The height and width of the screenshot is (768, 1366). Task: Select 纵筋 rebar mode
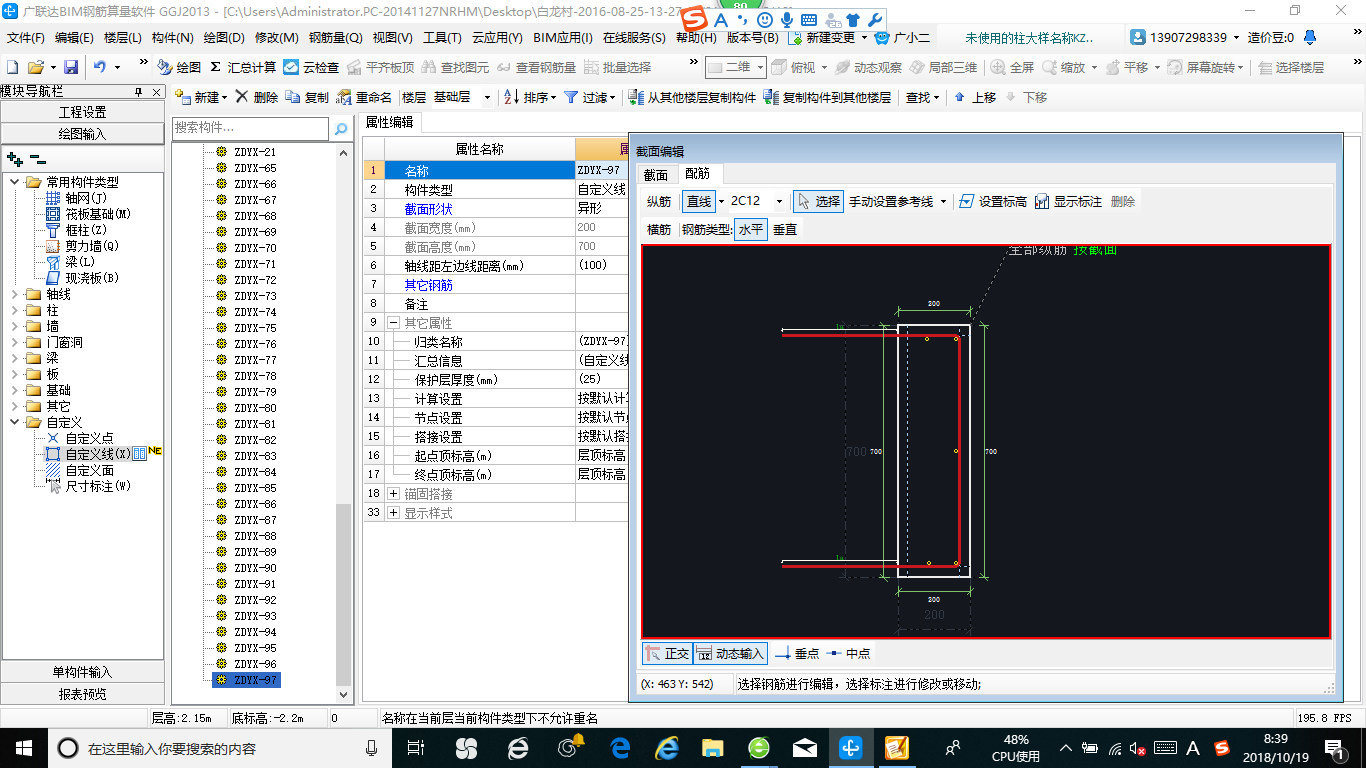coord(659,201)
